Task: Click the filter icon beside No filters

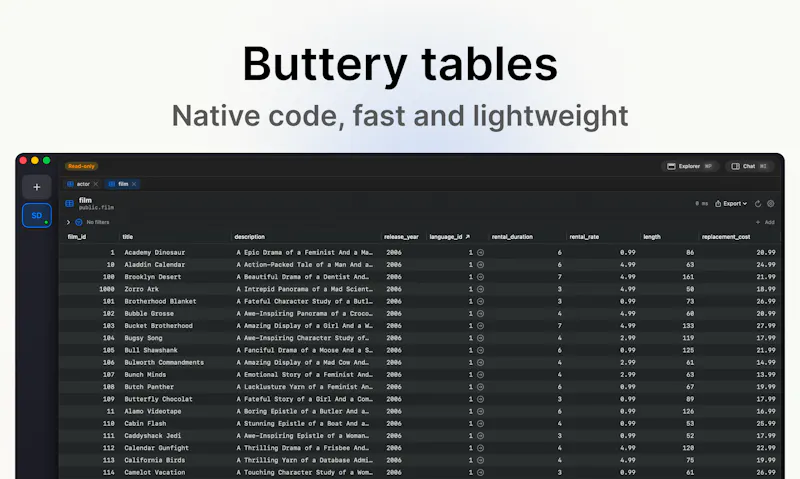Action: pos(79,222)
